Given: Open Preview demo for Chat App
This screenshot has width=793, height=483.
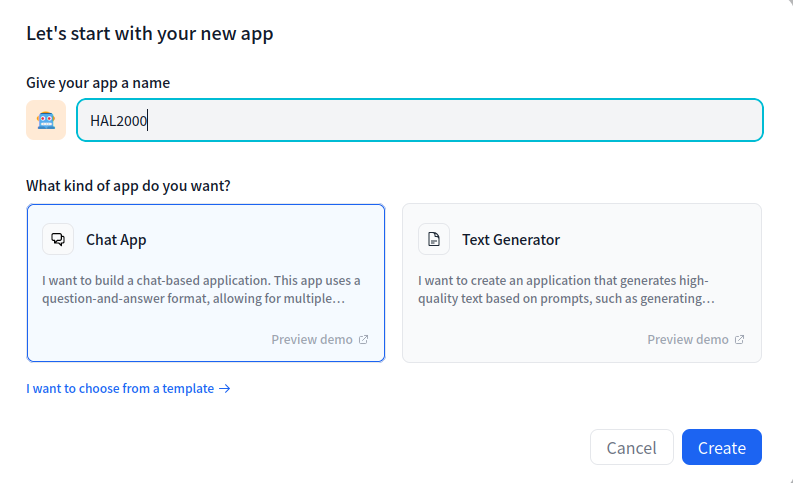Looking at the screenshot, I should point(320,339).
